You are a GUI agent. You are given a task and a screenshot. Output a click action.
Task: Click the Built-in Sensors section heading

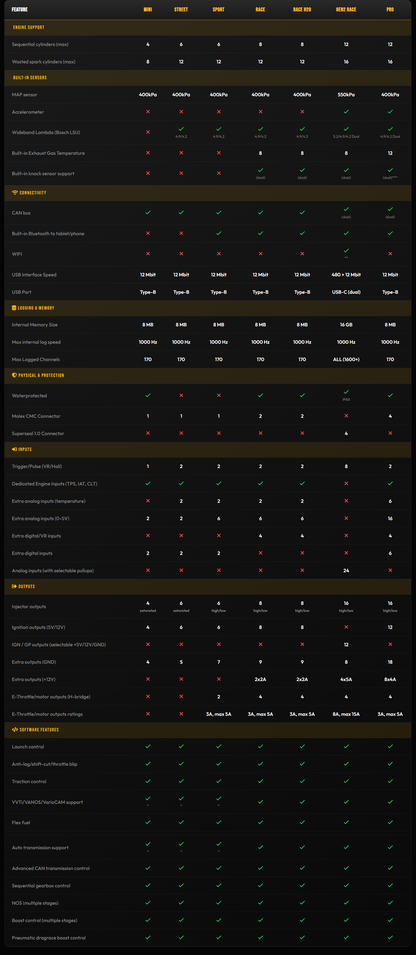point(29,78)
